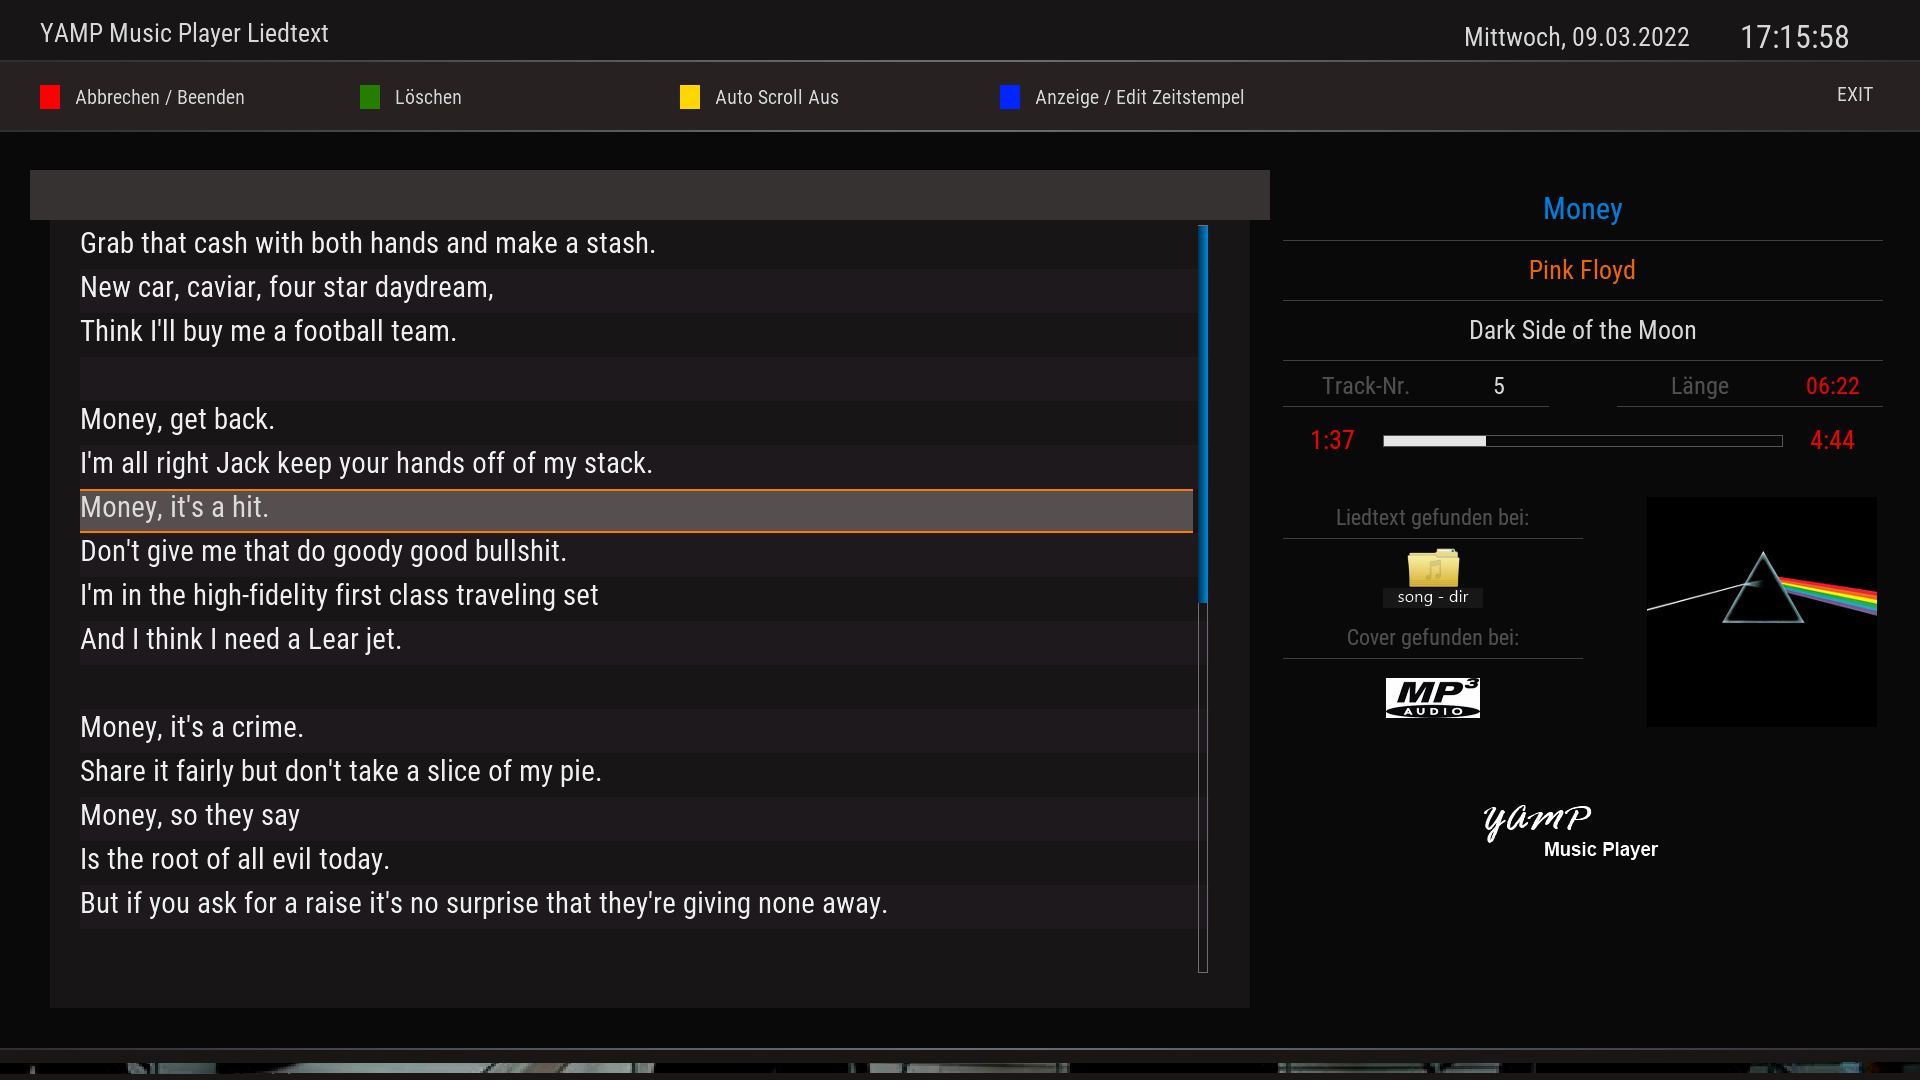This screenshot has width=1920, height=1080.
Task: Click the green Löschen square icon
Action: click(370, 97)
